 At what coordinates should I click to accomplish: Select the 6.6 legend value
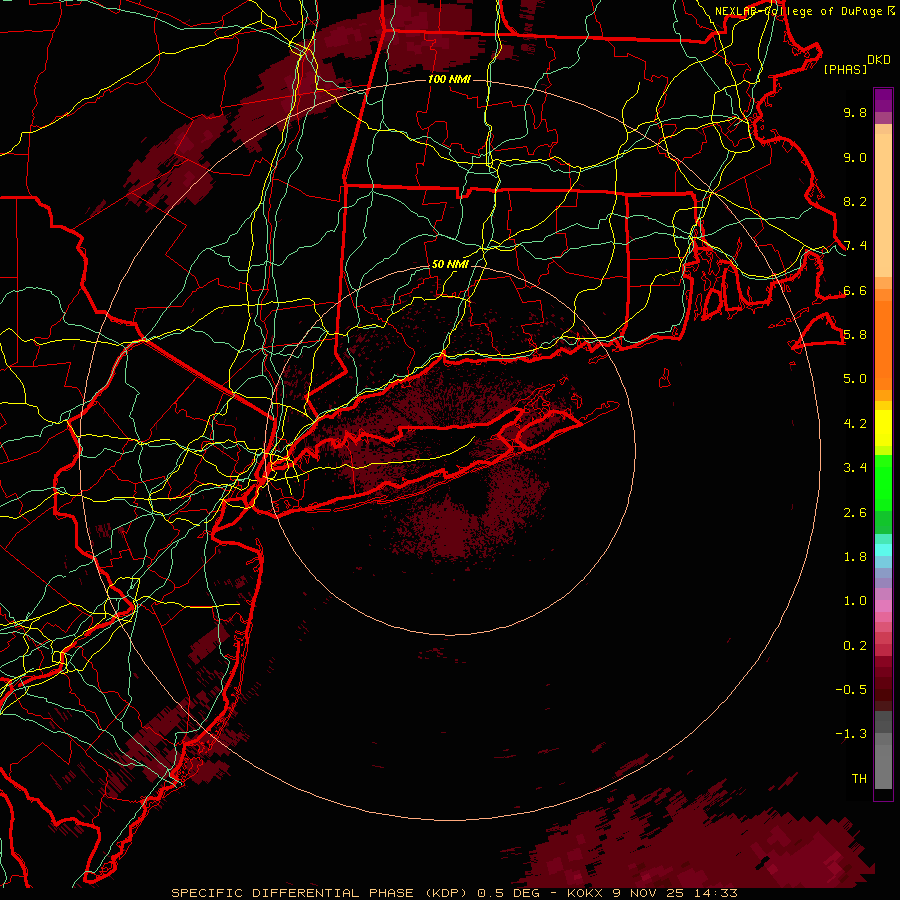[x=855, y=290]
